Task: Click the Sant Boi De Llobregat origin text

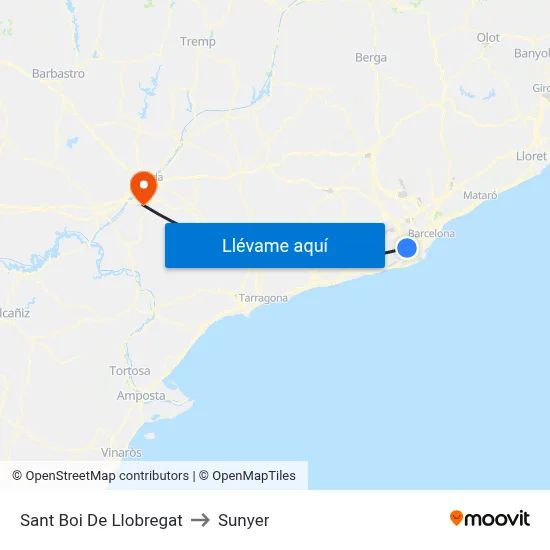Action: tap(101, 520)
